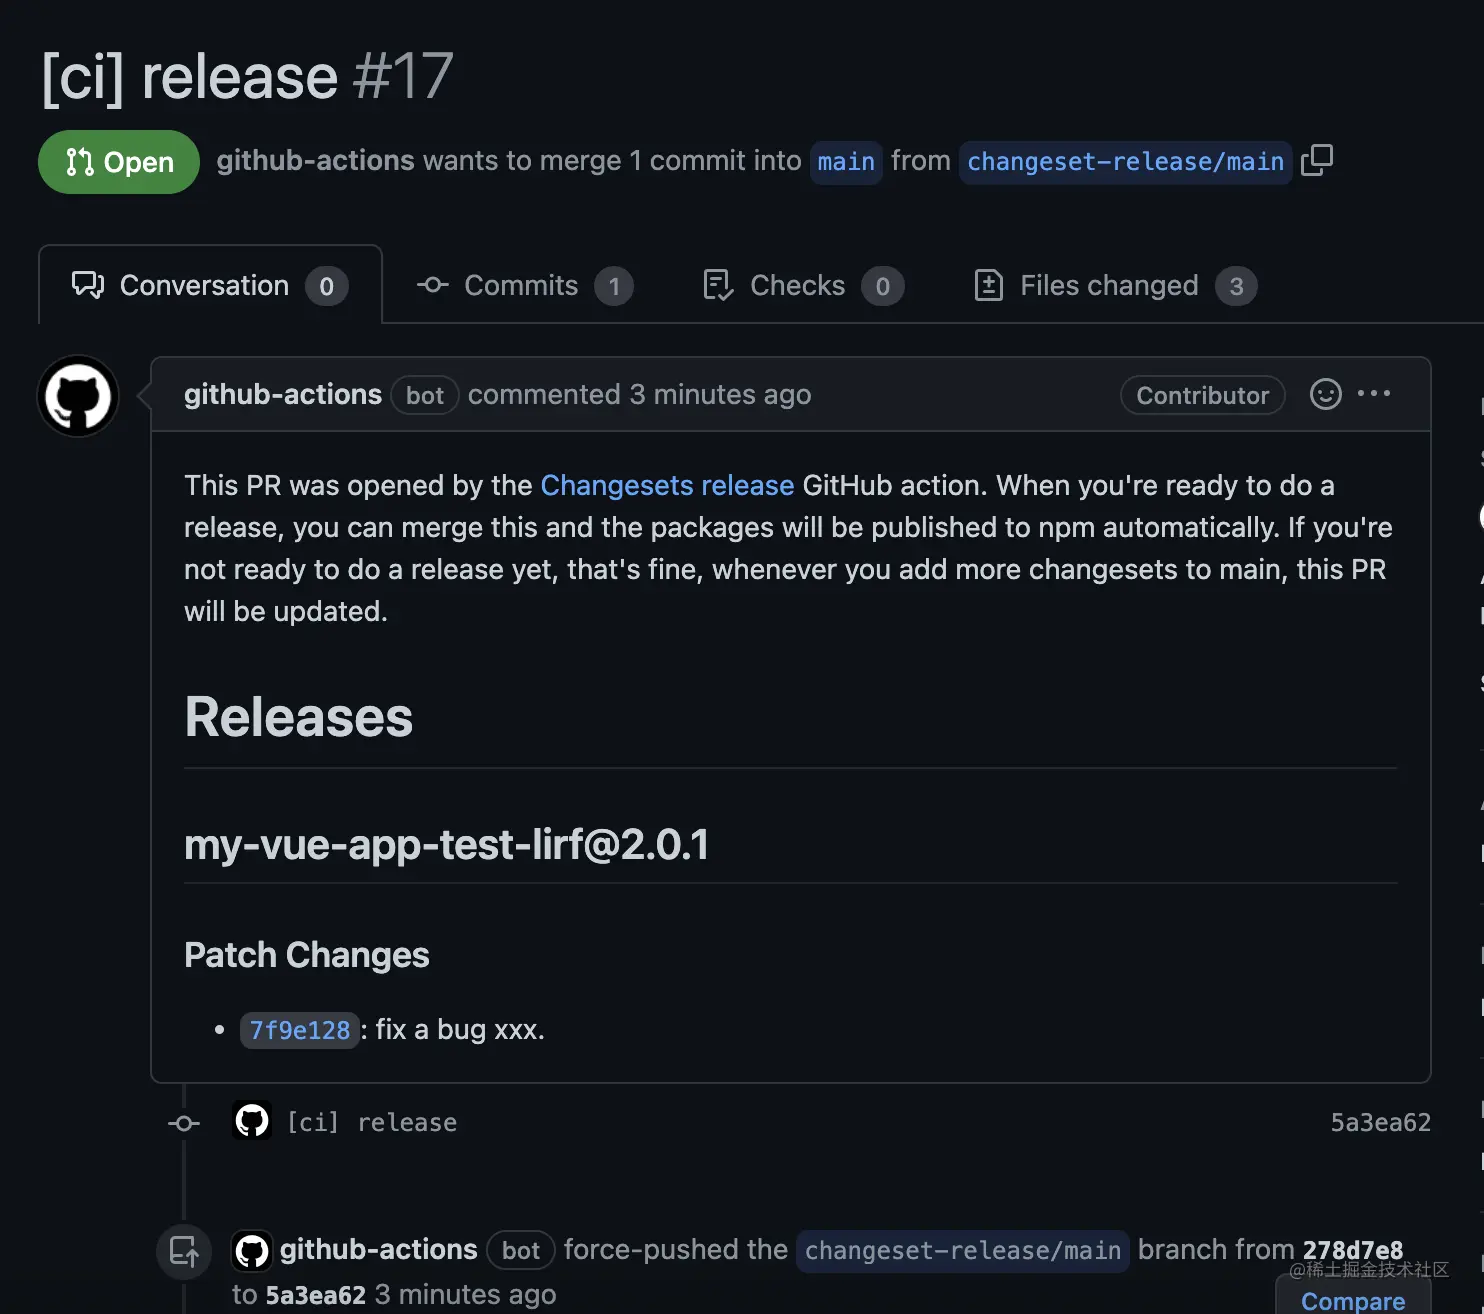This screenshot has height=1314, width=1484.
Task: Click github-actions in force-pushed event
Action: click(x=378, y=1250)
